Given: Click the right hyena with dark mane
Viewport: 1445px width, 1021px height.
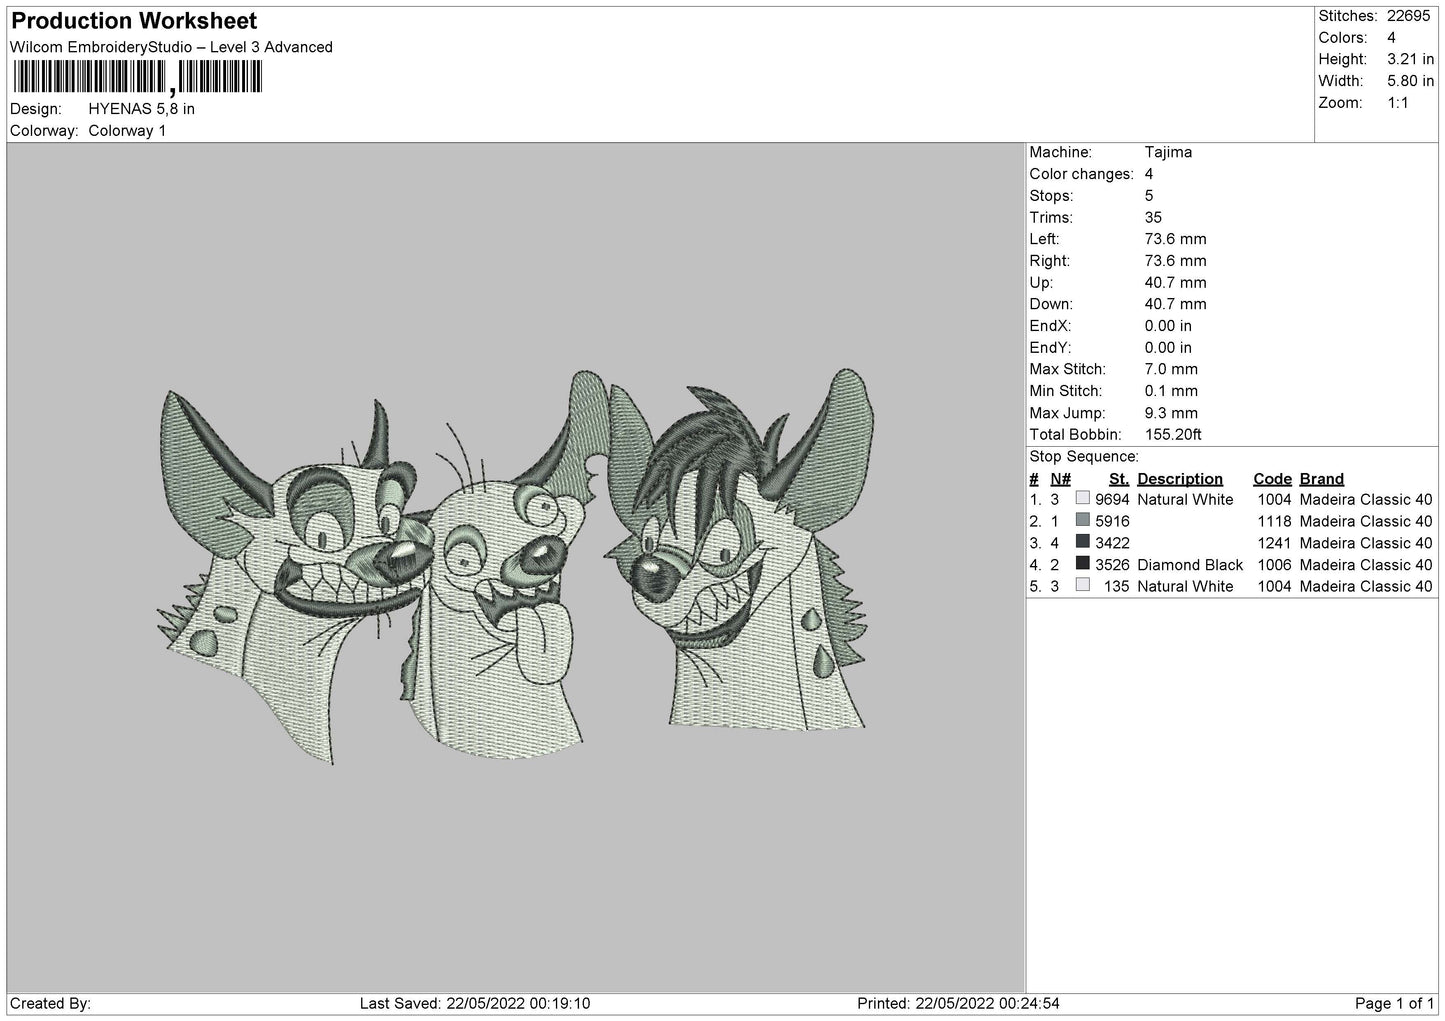Looking at the screenshot, I should coord(750,550).
